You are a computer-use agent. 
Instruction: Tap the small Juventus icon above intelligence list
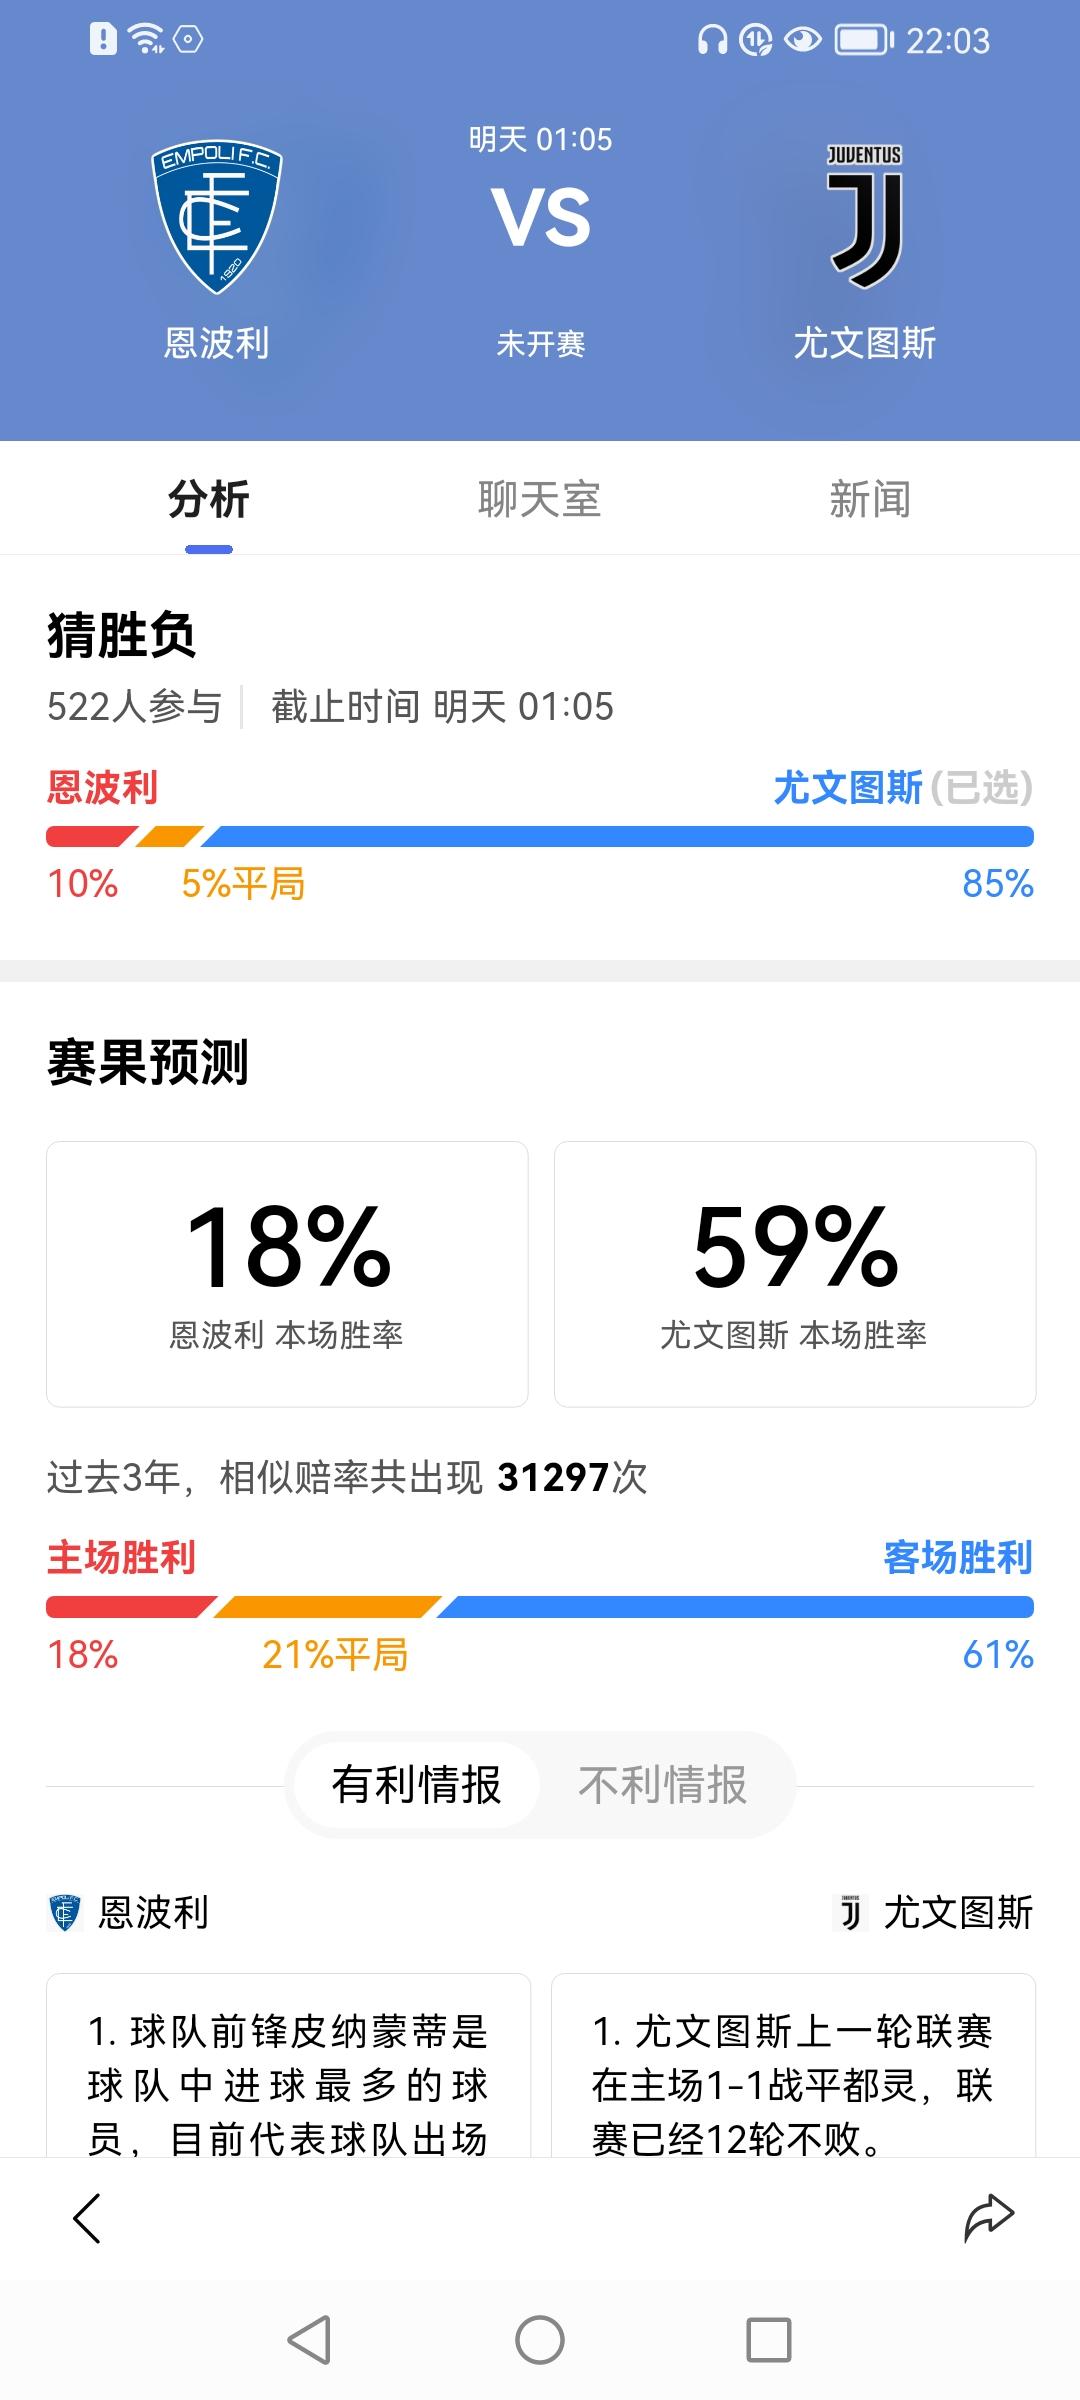click(850, 1913)
